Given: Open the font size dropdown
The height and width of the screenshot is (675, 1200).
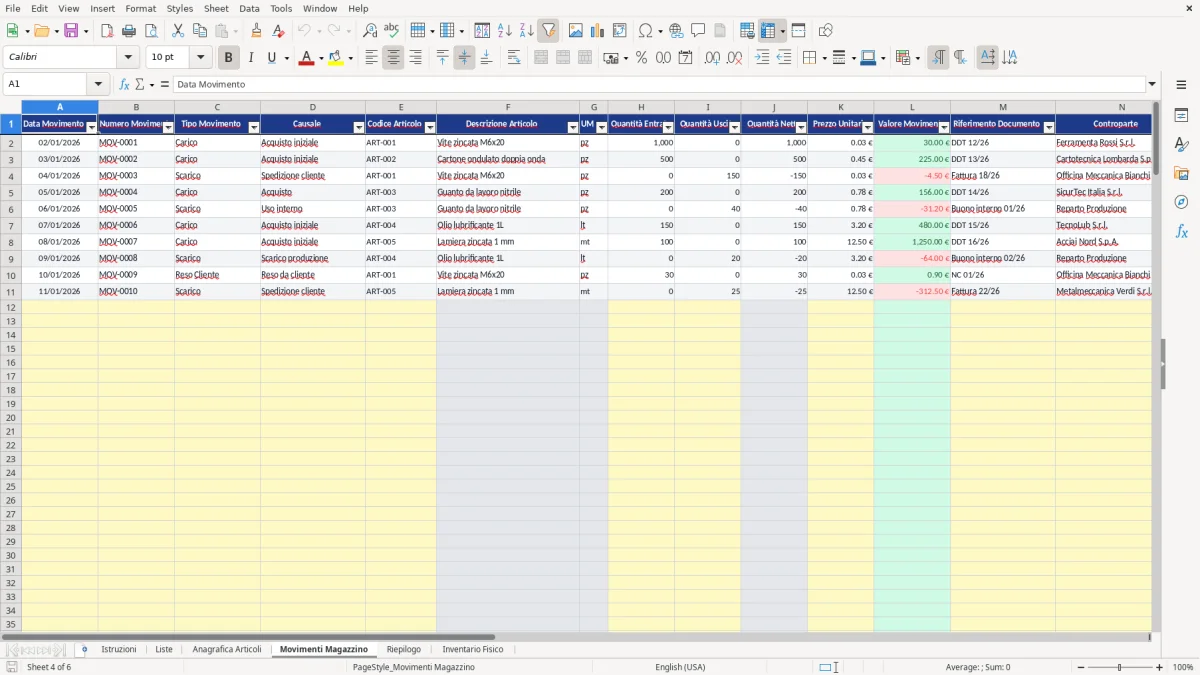Looking at the screenshot, I should (x=200, y=58).
